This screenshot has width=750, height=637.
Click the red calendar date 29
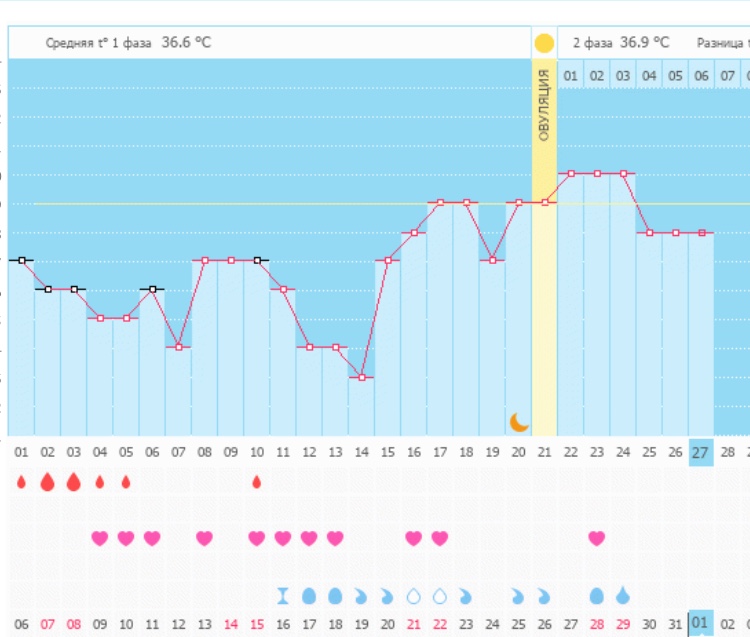(623, 624)
